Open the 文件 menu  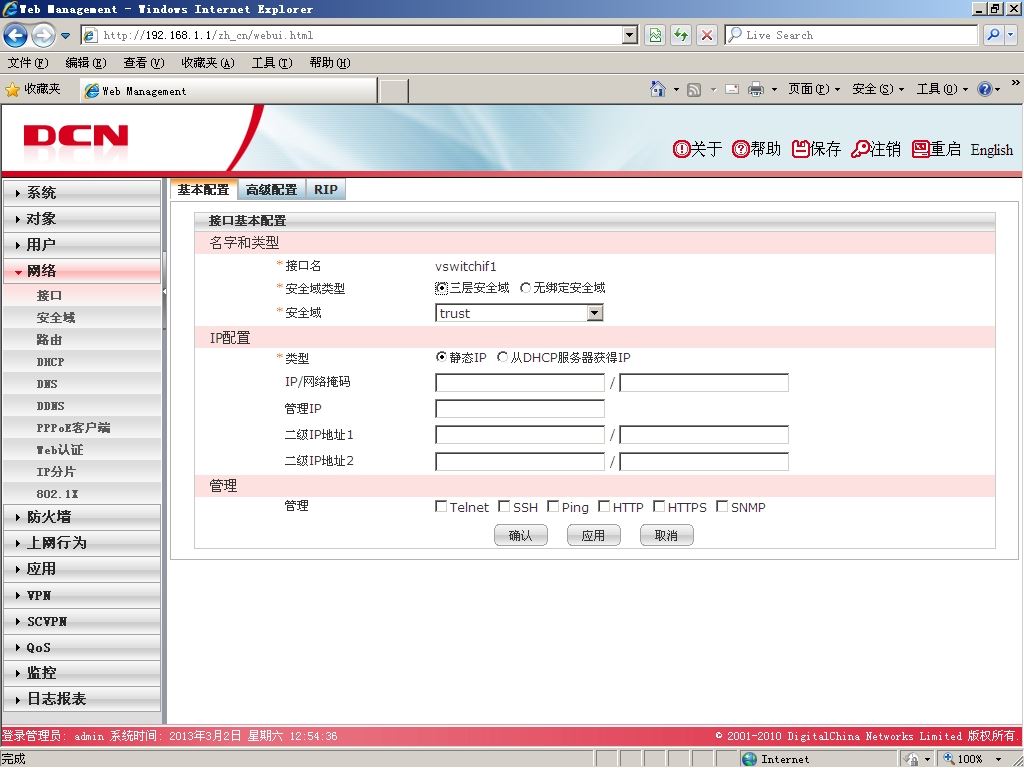click(x=28, y=63)
